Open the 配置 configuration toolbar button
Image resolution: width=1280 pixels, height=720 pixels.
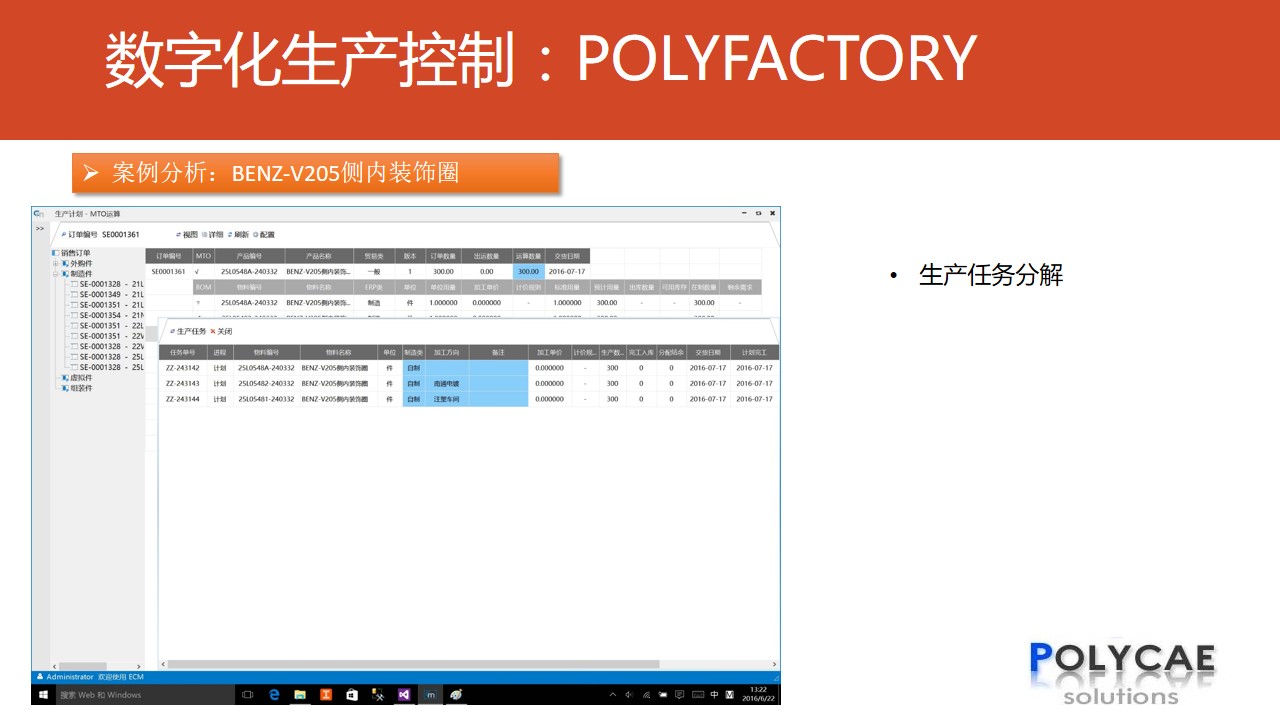pyautogui.click(x=264, y=234)
